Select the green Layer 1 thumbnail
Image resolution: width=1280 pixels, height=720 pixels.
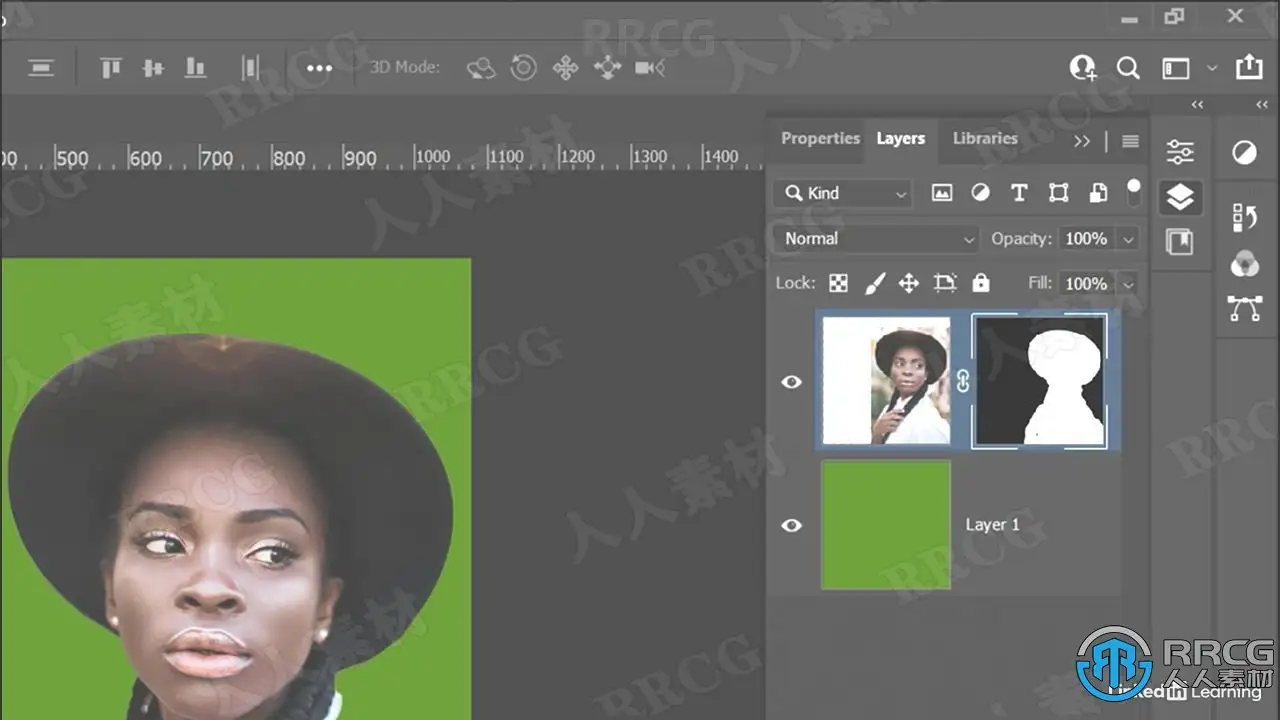(x=886, y=525)
